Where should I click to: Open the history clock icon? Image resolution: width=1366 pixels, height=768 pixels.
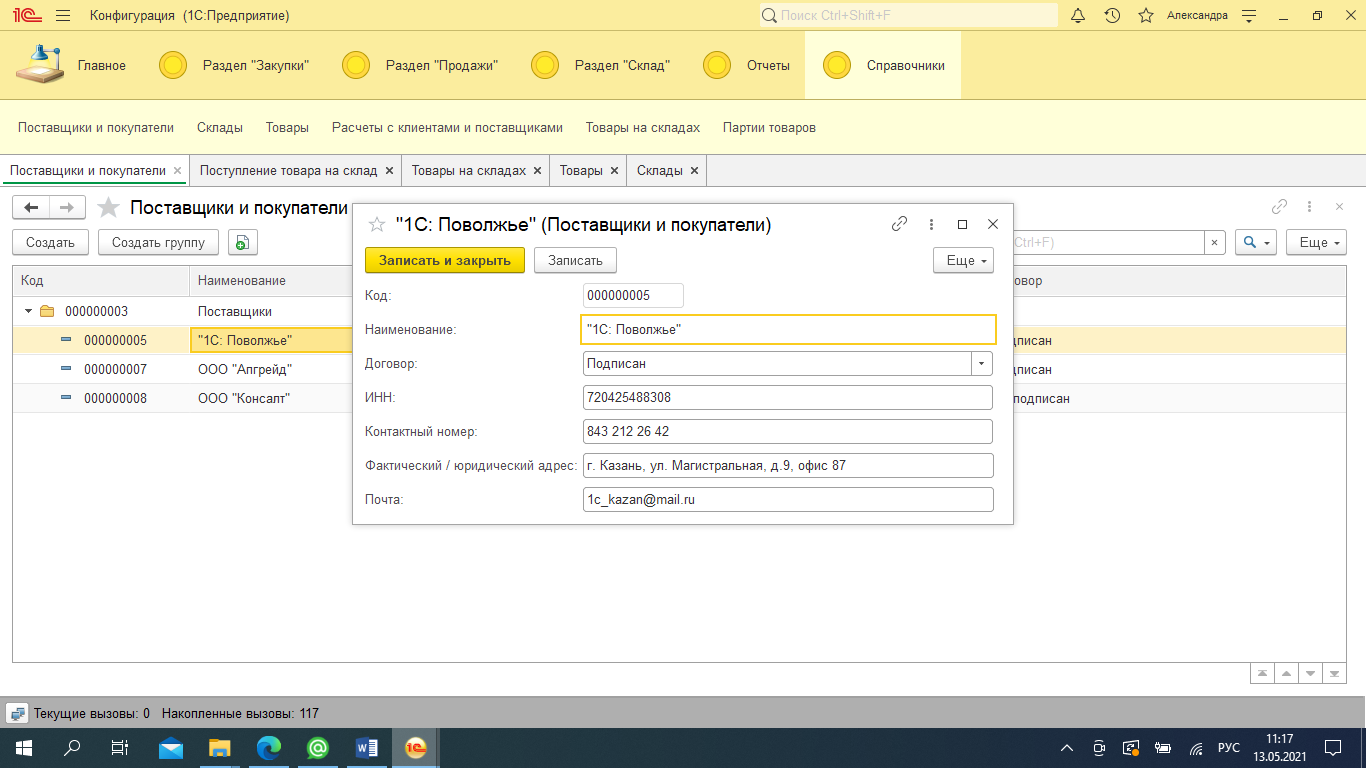[1112, 15]
